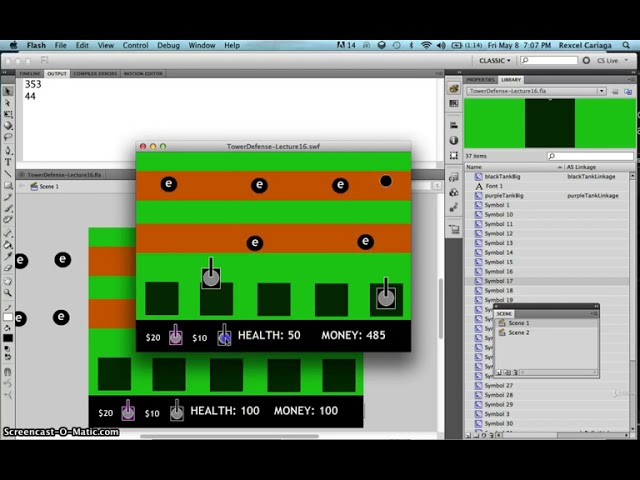Switch to the Properties tab
Screen dimensions: 640x480
480,80
